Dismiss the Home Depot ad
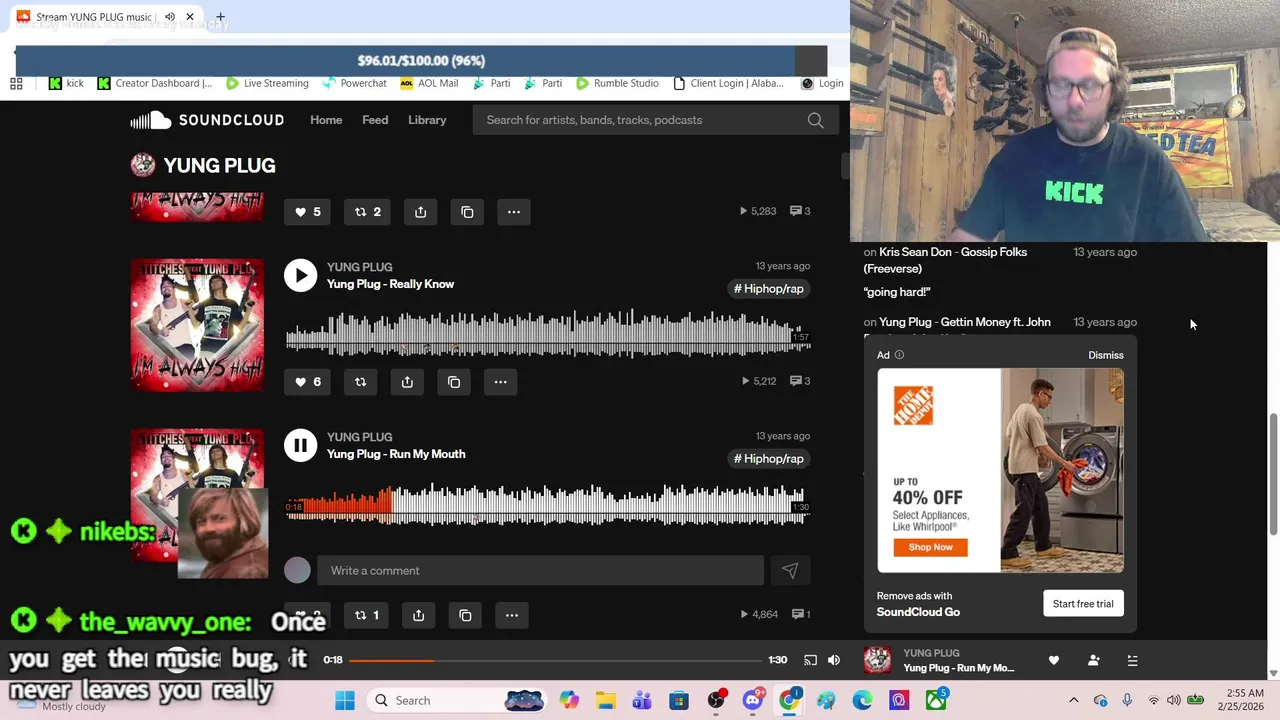 point(1106,355)
